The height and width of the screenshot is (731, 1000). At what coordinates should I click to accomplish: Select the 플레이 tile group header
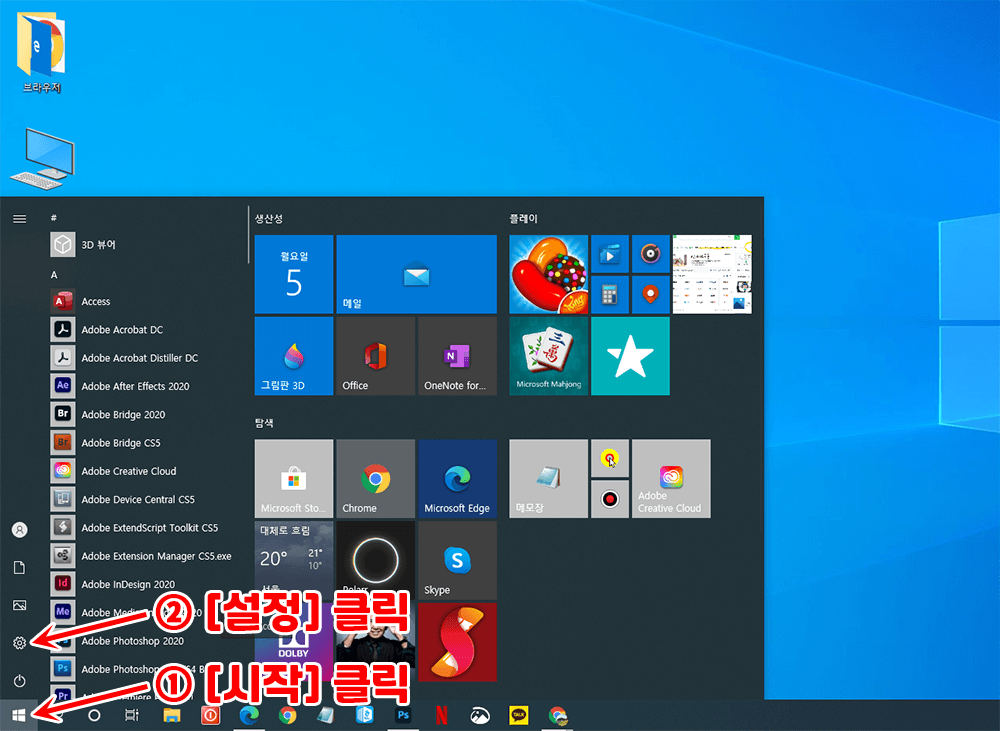coord(523,218)
